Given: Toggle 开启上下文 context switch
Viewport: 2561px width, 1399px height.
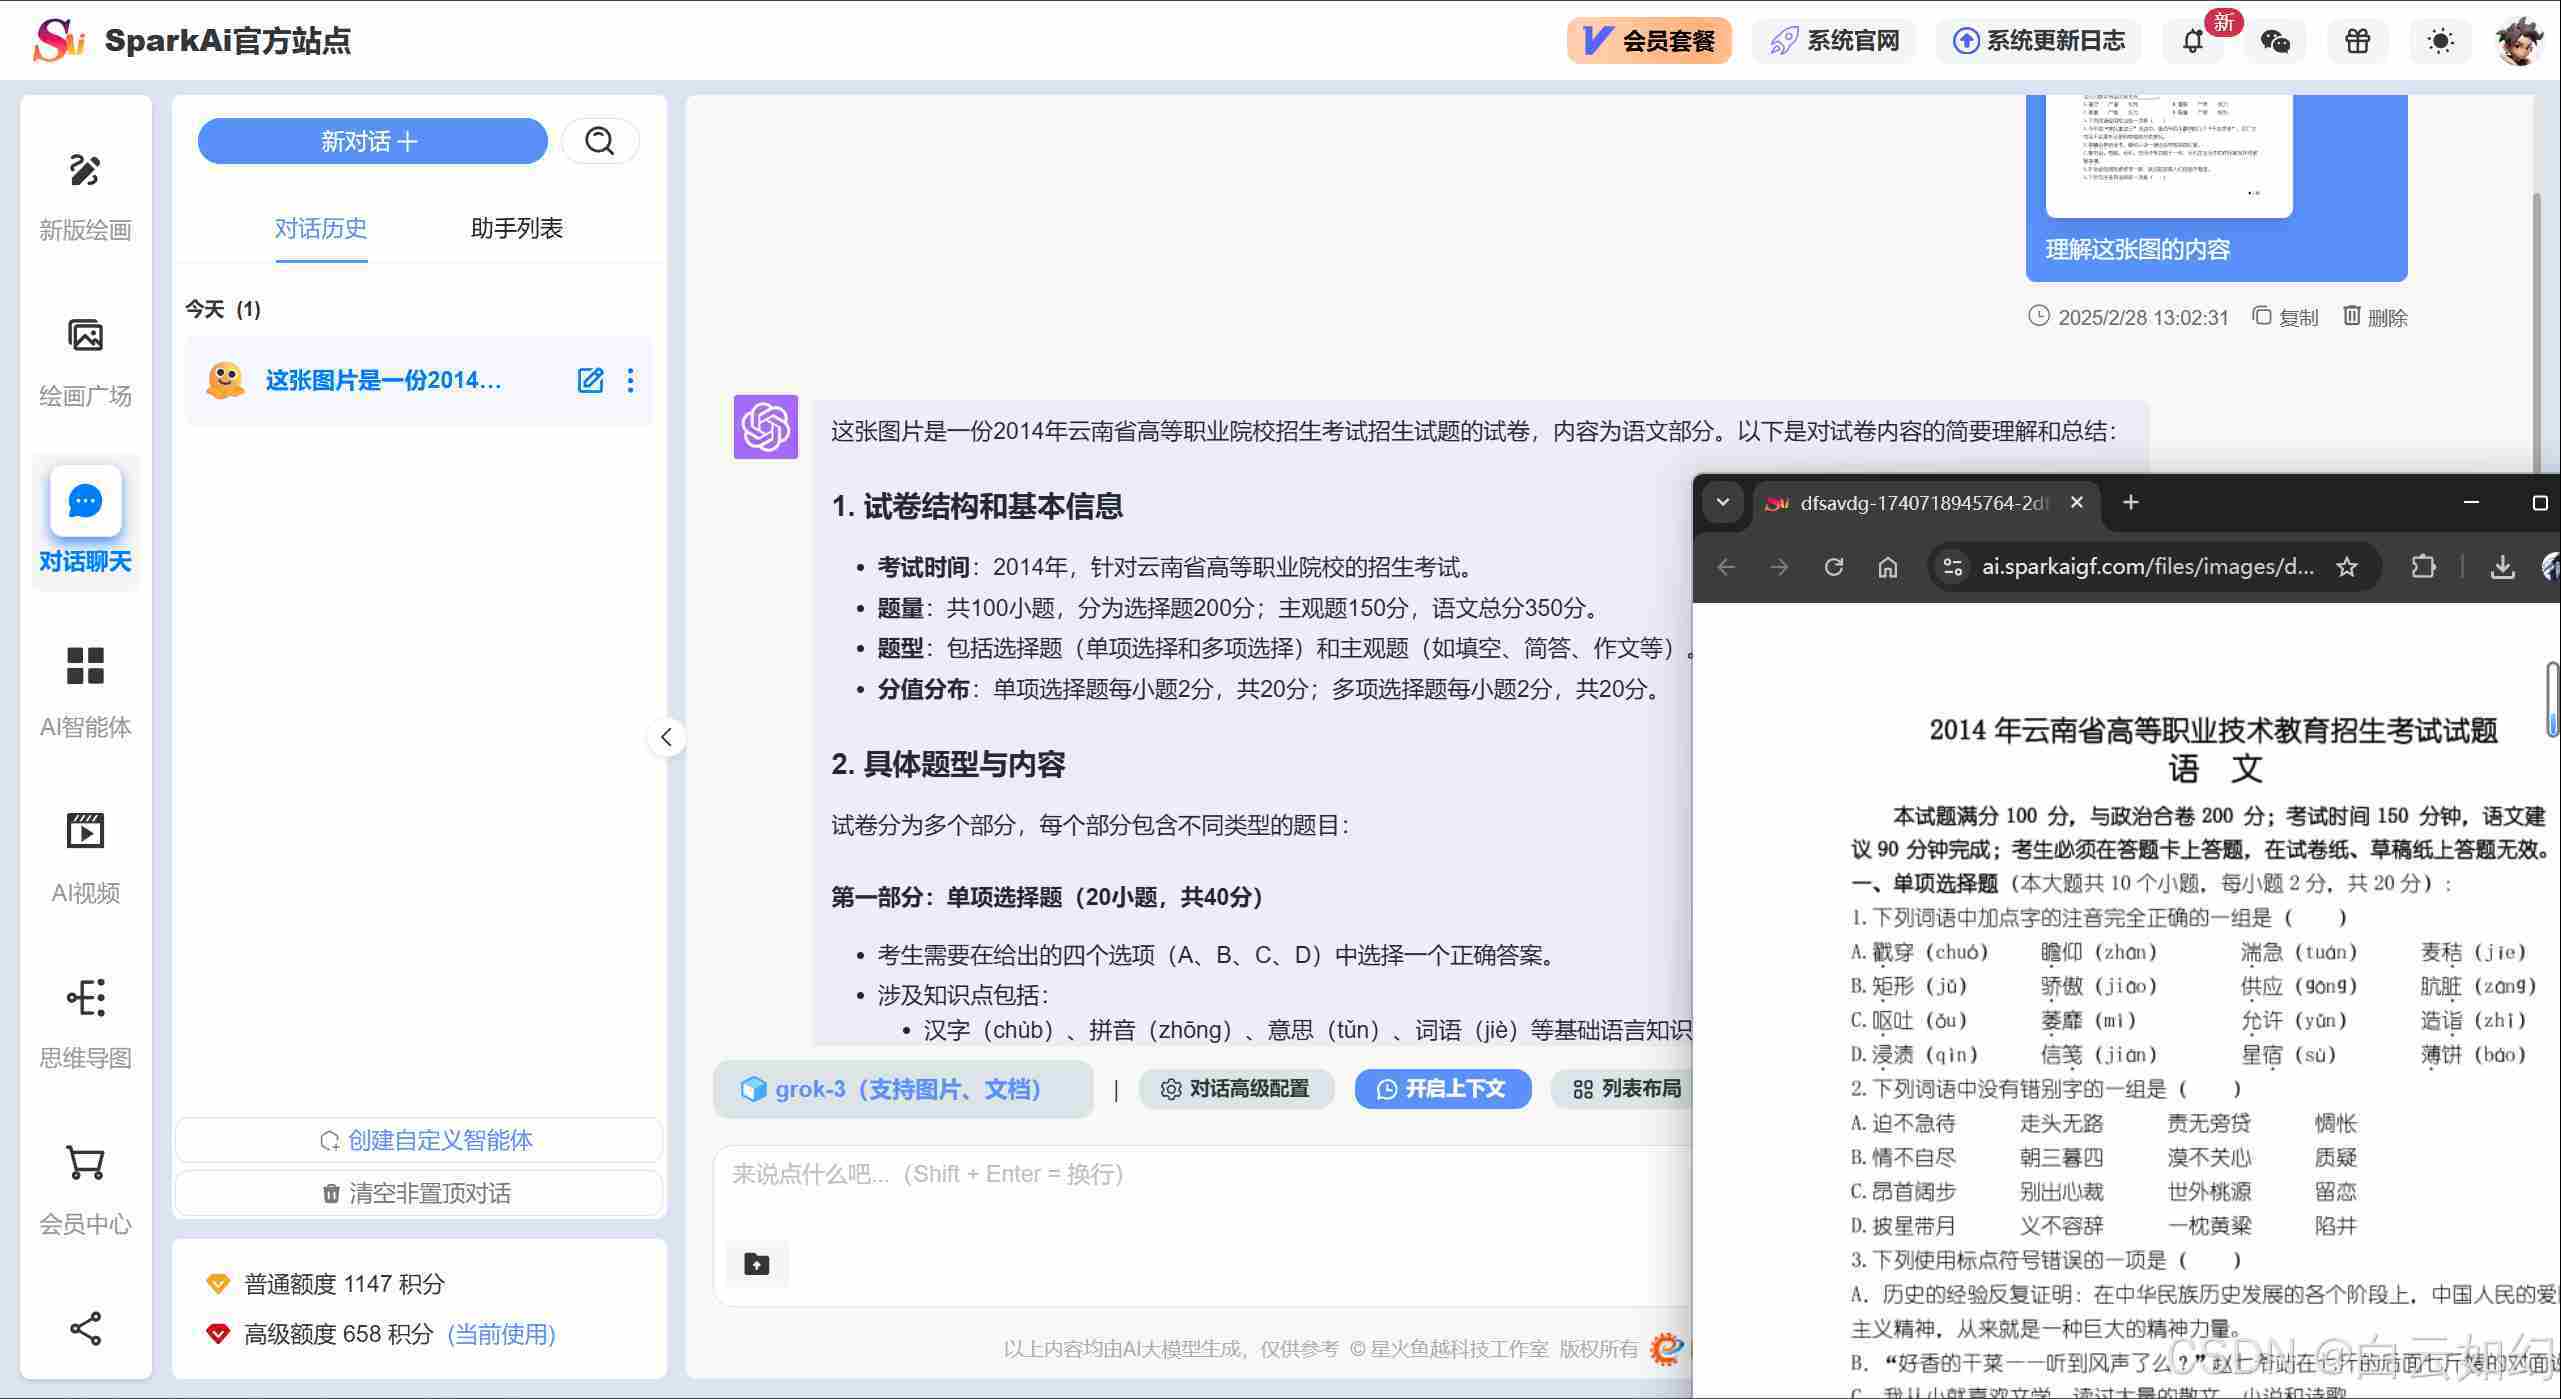Looking at the screenshot, I should [1442, 1089].
